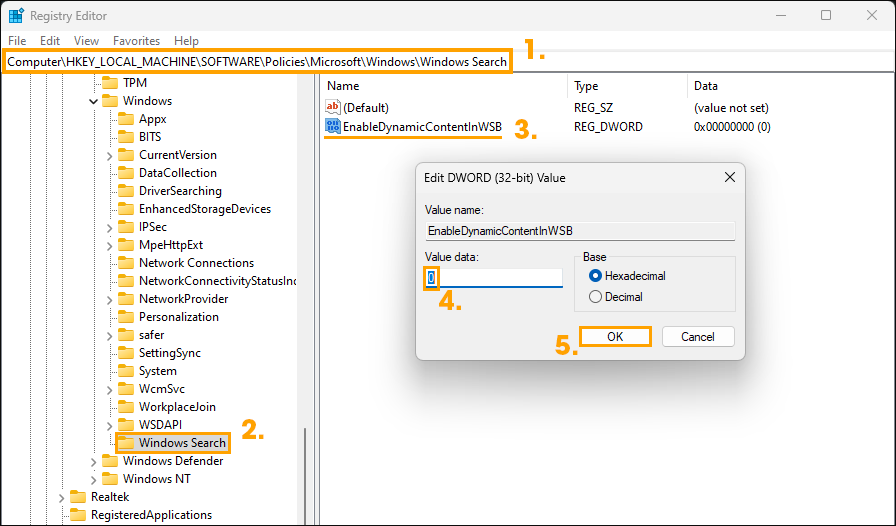Viewport: 896px width, 526px height.
Task: Open the File menu
Action: click(17, 41)
